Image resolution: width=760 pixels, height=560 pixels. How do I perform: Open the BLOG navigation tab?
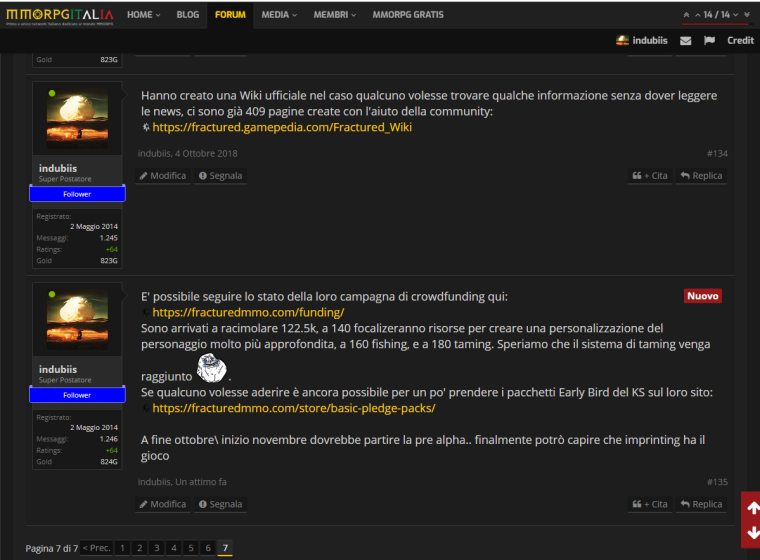tap(187, 15)
